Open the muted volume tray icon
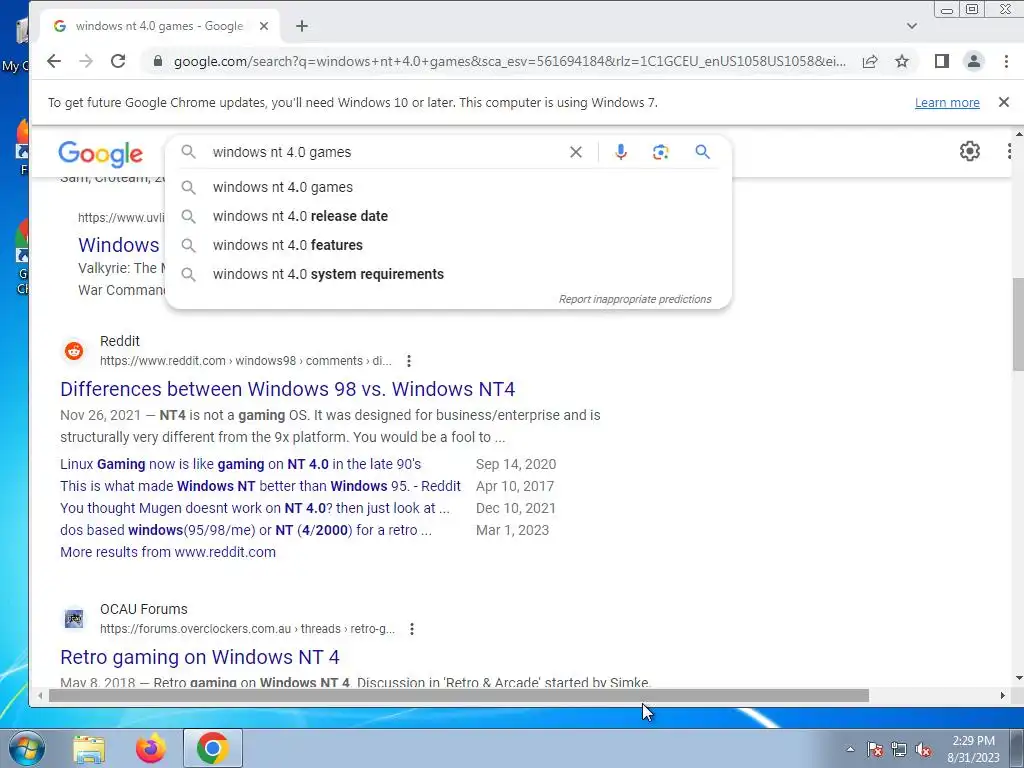 [923, 750]
